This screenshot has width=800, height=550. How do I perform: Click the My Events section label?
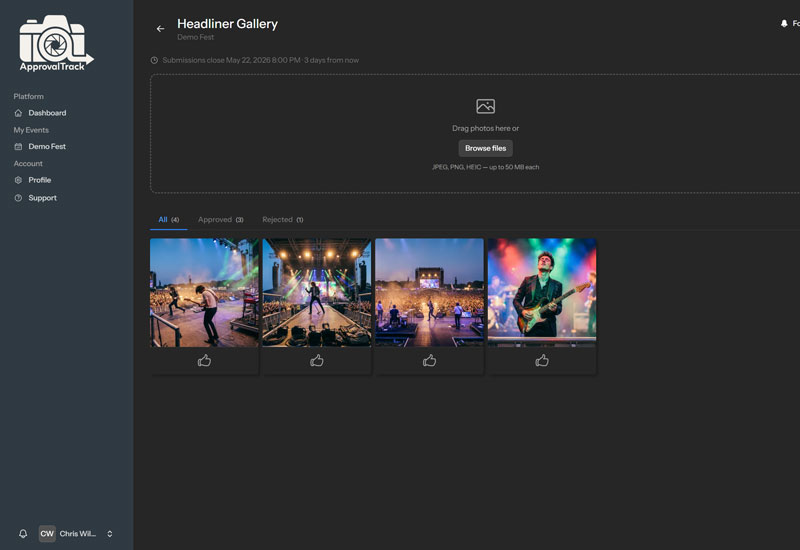[31, 130]
